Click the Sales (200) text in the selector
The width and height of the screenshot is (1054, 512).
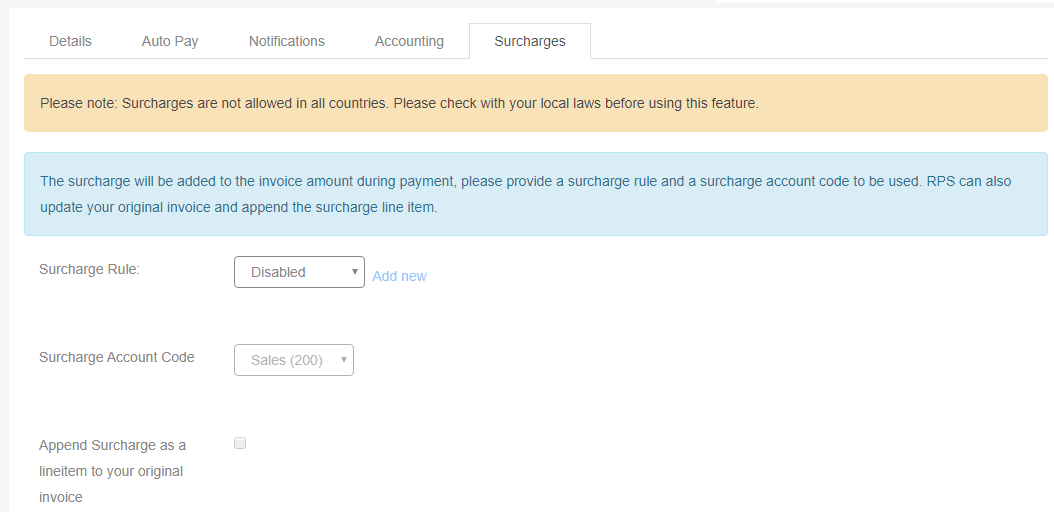[287, 360]
